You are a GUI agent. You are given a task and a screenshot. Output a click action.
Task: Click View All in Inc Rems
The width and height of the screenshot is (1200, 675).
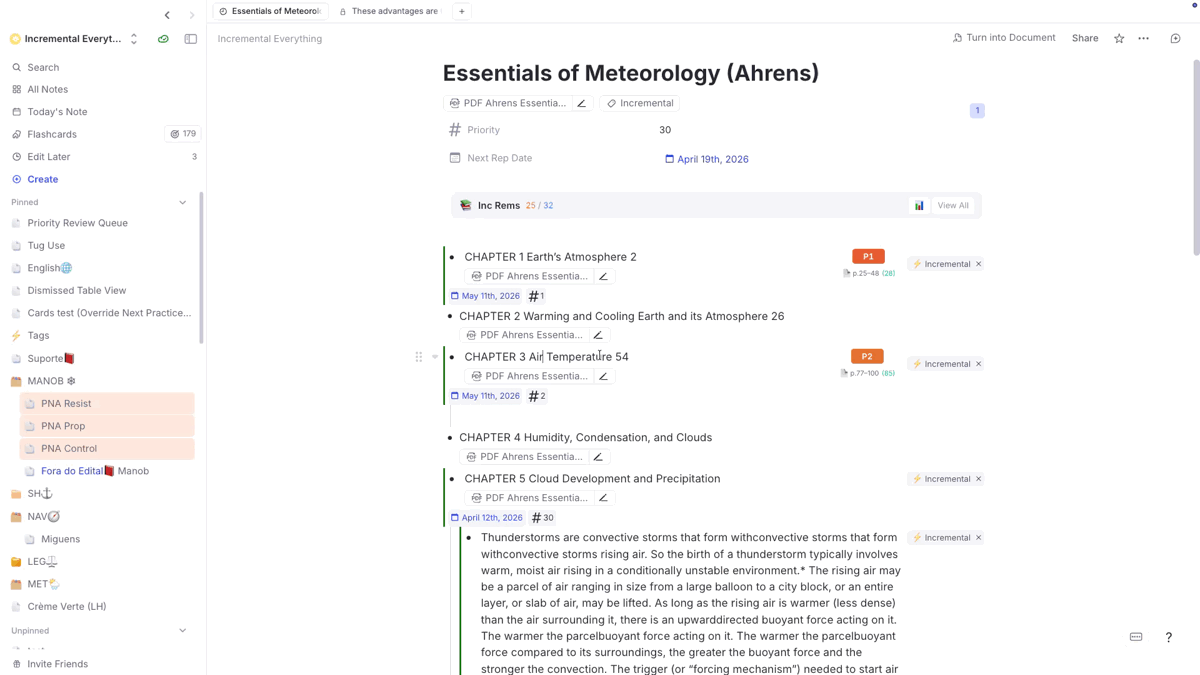[x=953, y=206]
